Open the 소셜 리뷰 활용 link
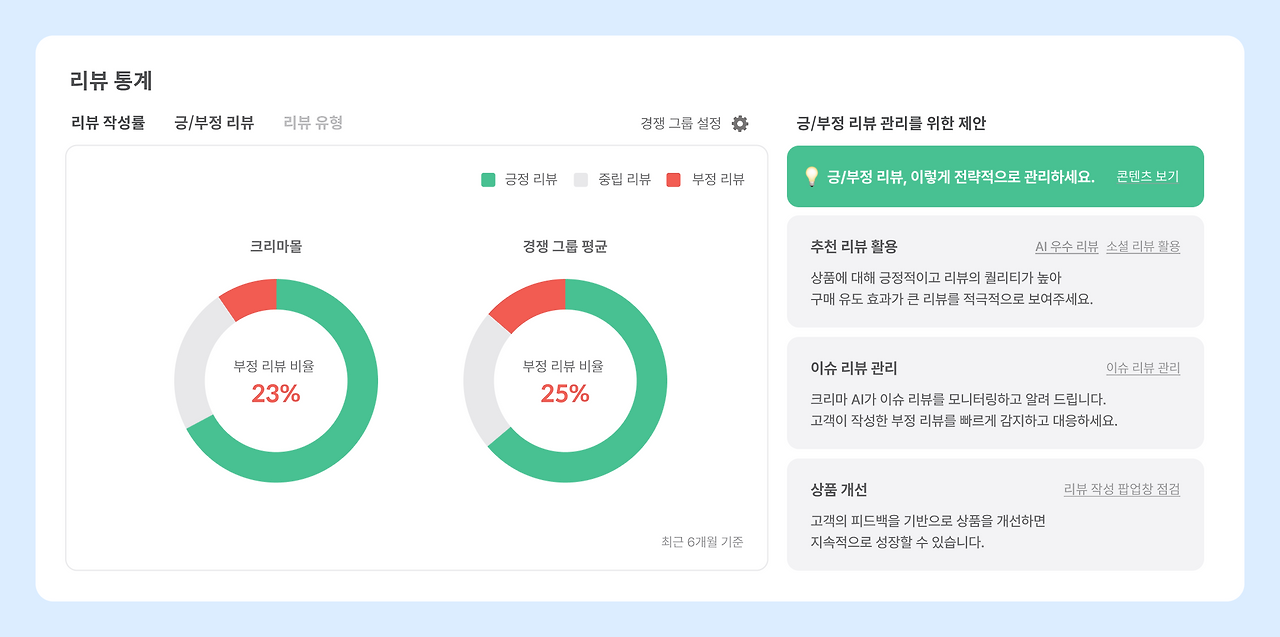Image resolution: width=1280 pixels, height=637 pixels. coord(1144,246)
